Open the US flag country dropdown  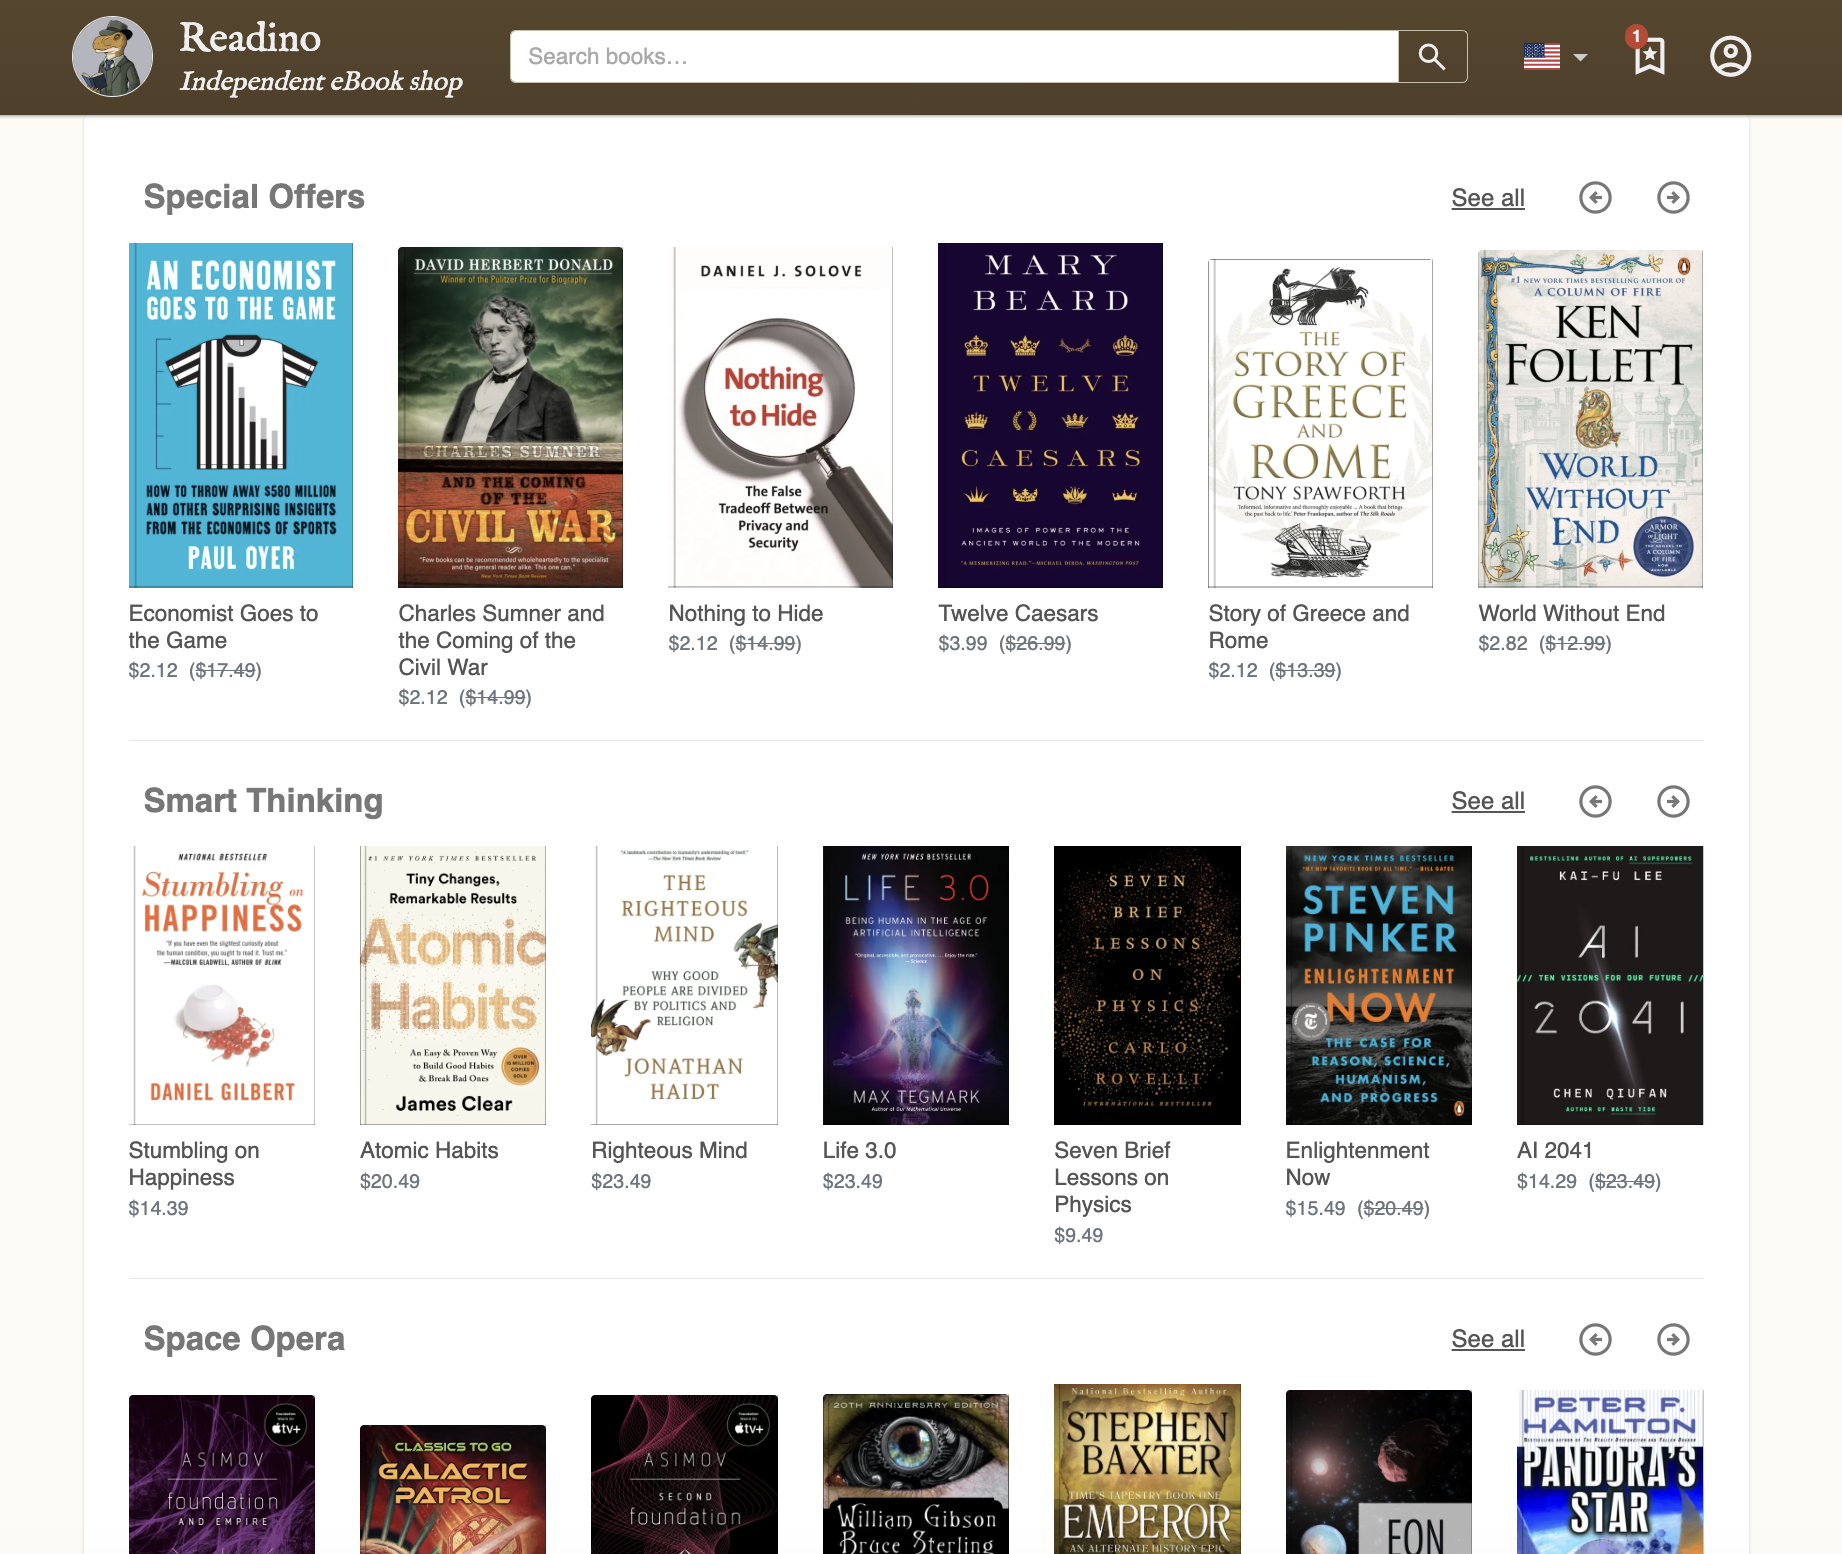point(1555,57)
